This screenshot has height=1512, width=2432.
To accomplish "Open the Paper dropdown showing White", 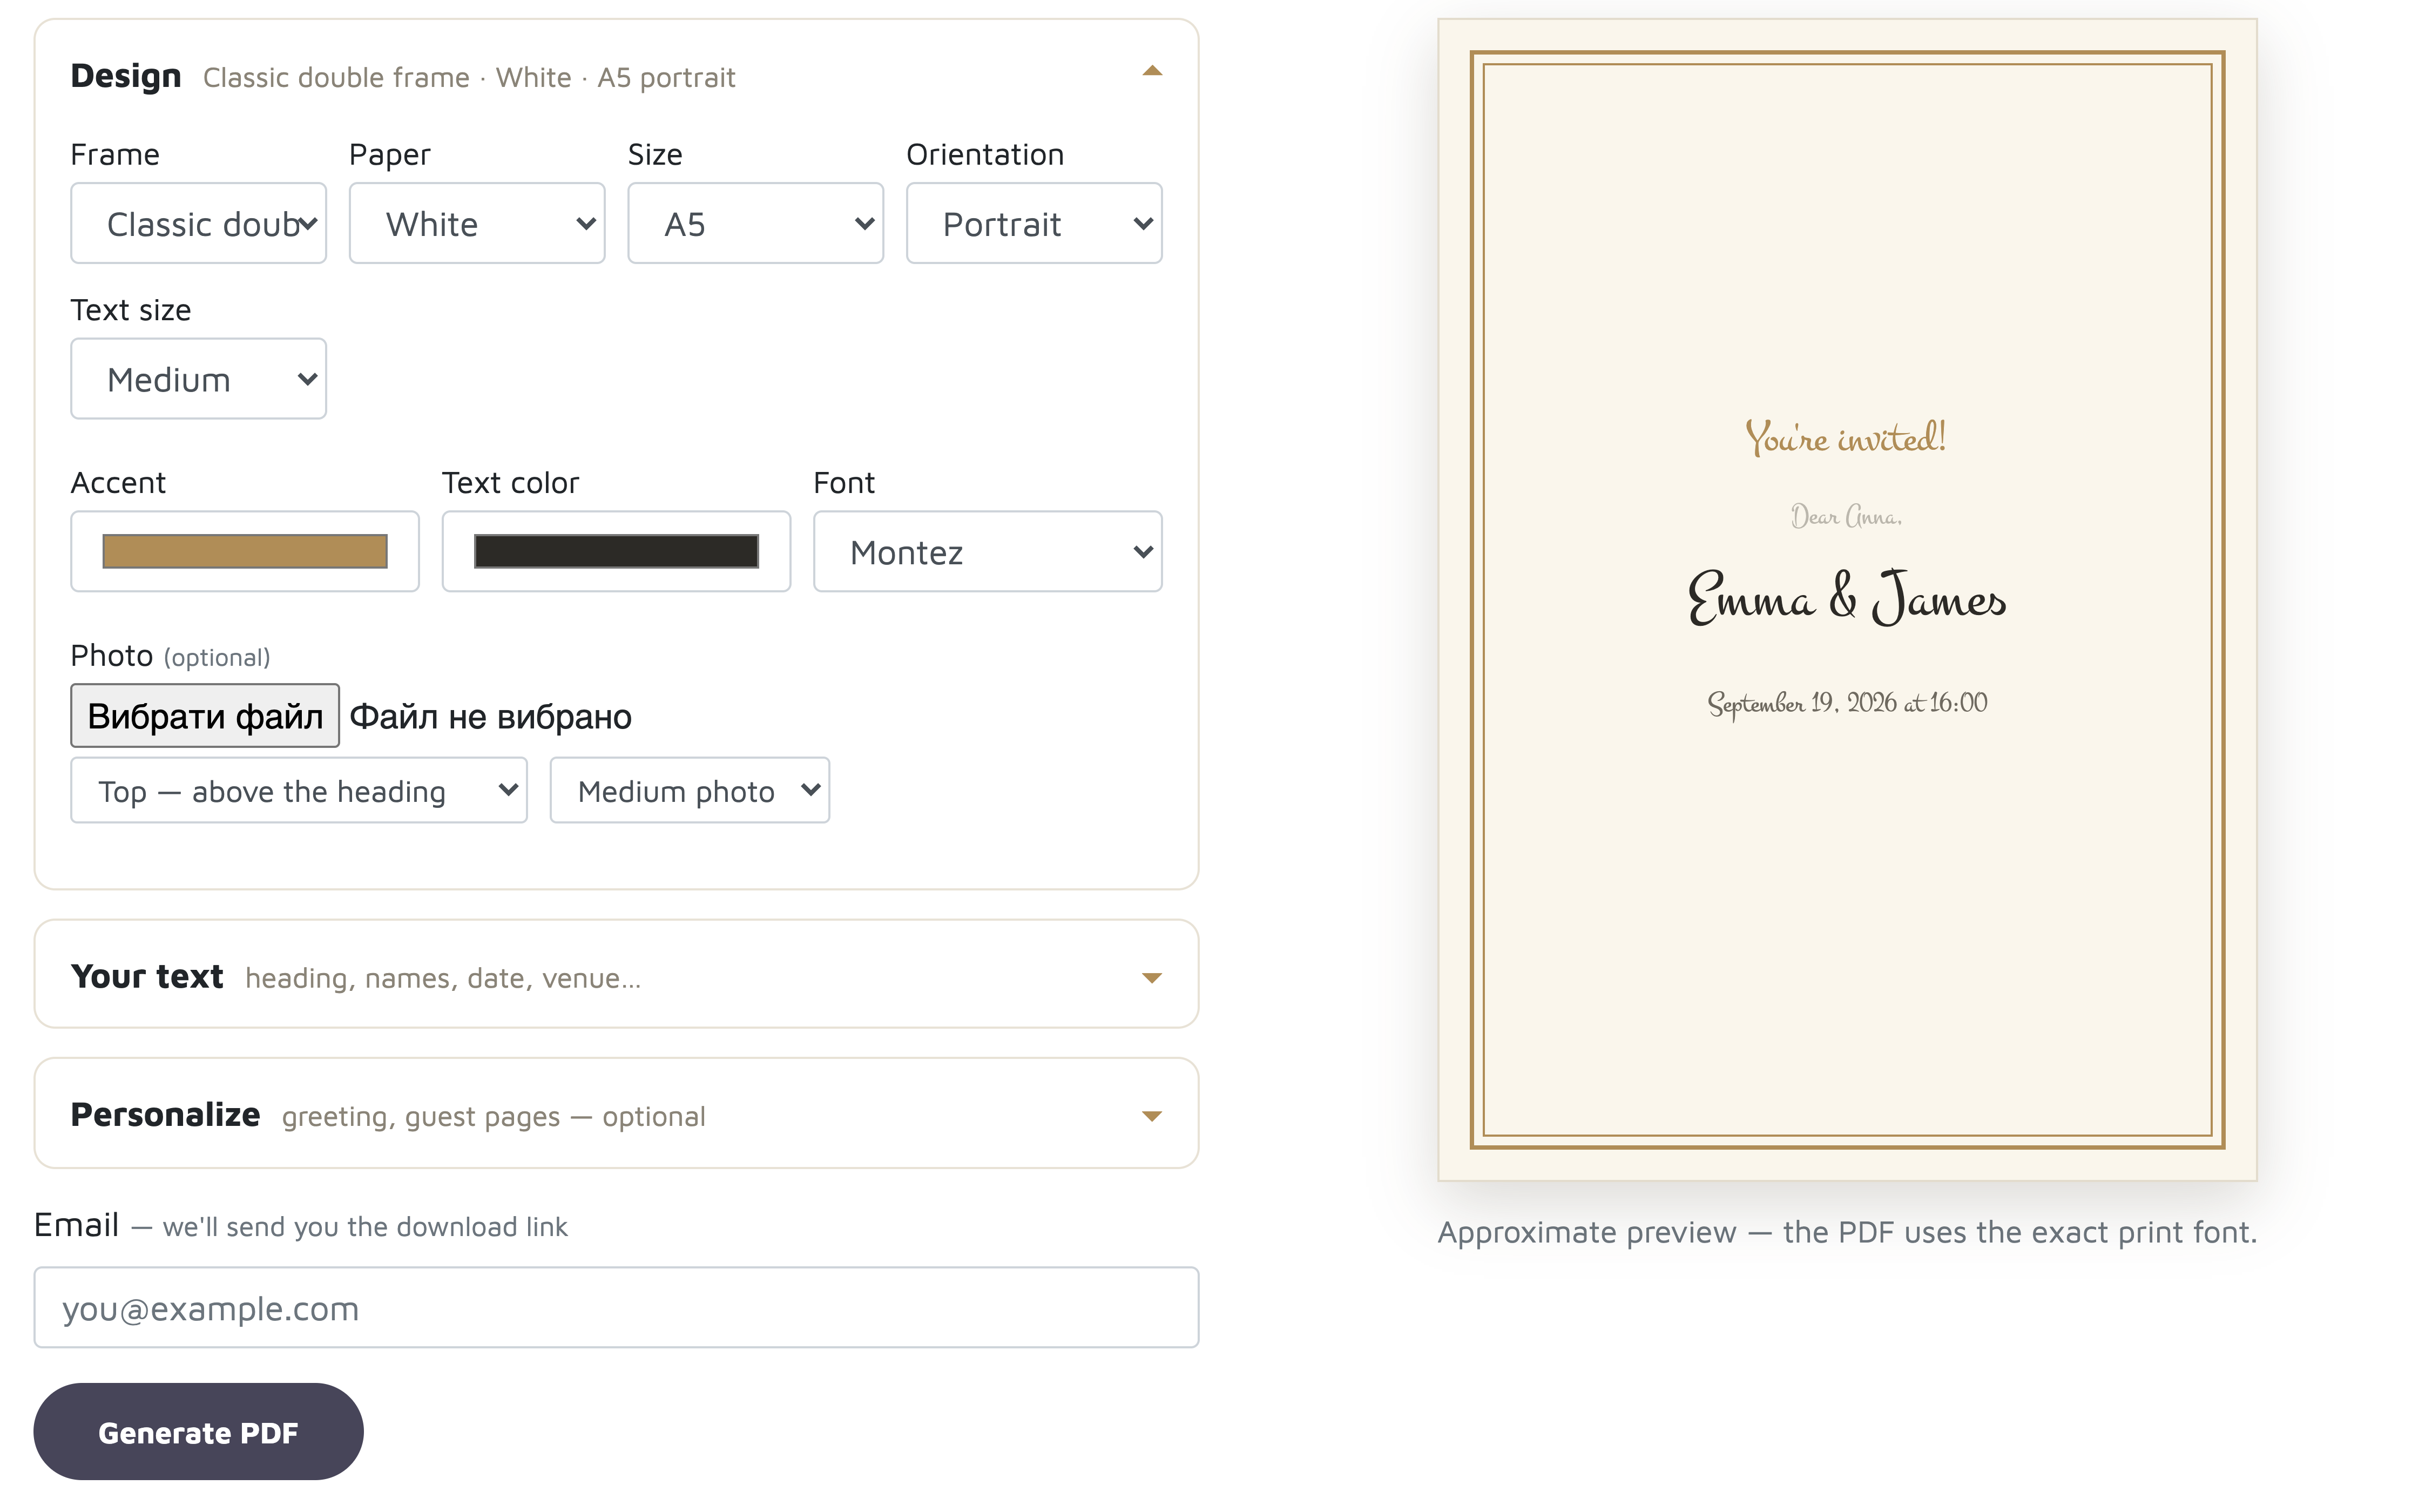I will (477, 223).
